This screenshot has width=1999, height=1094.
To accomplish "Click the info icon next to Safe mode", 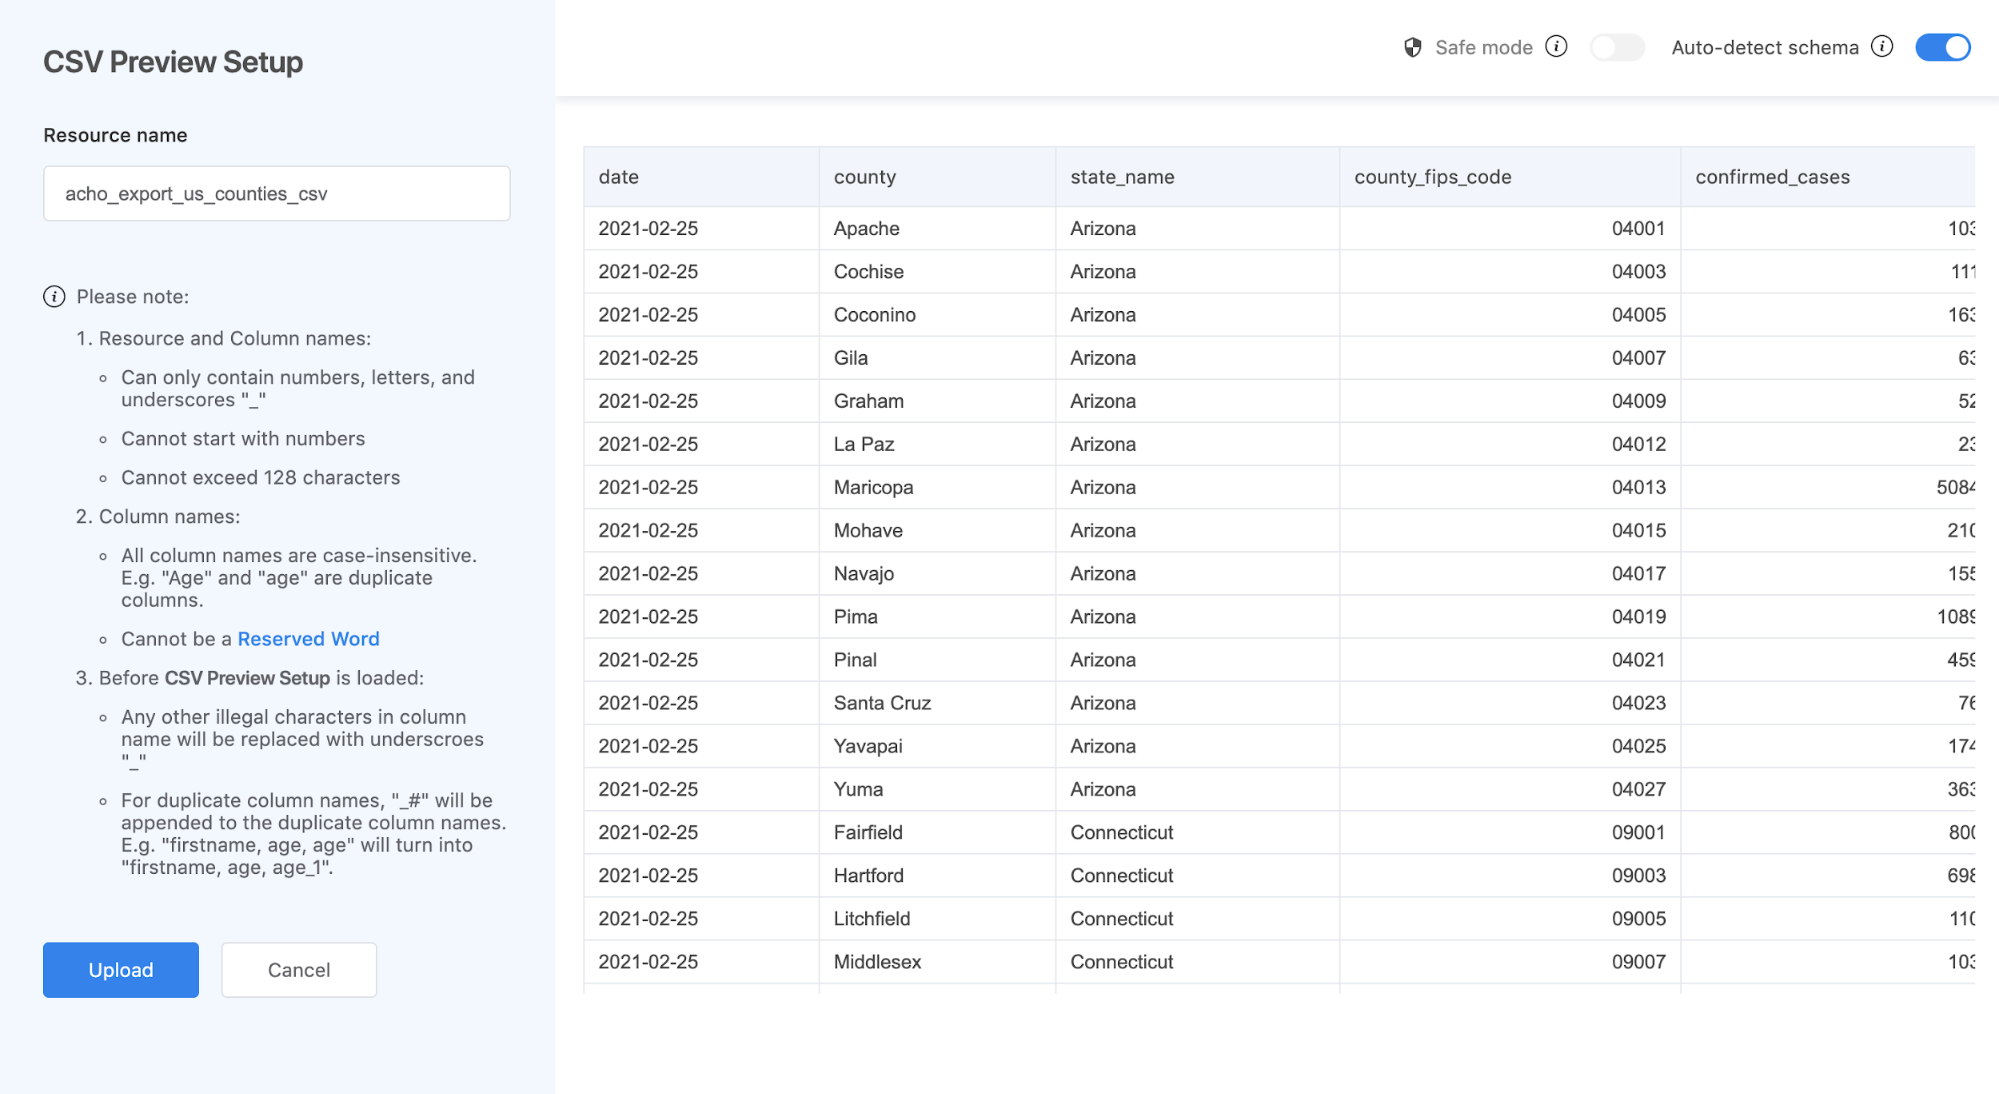I will [x=1556, y=47].
